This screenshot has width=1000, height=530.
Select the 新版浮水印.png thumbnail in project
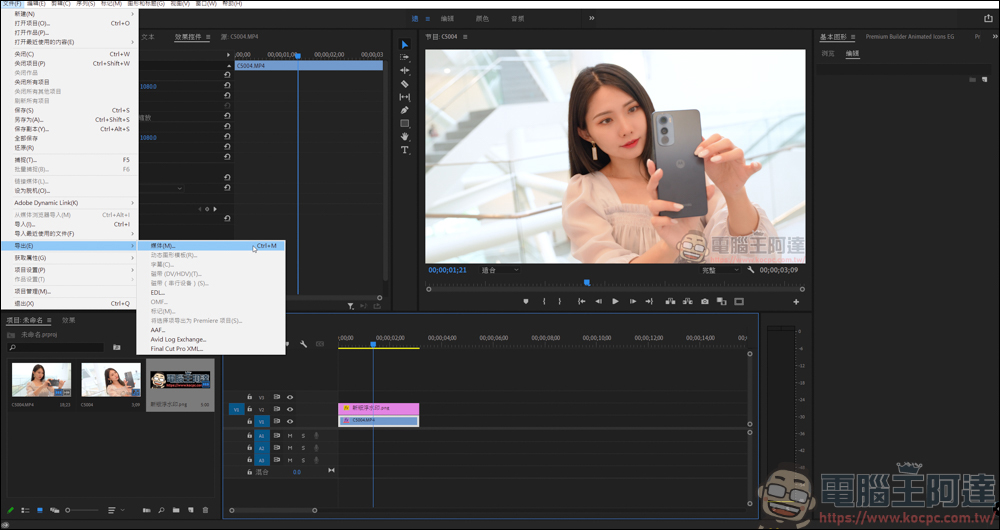pos(180,379)
